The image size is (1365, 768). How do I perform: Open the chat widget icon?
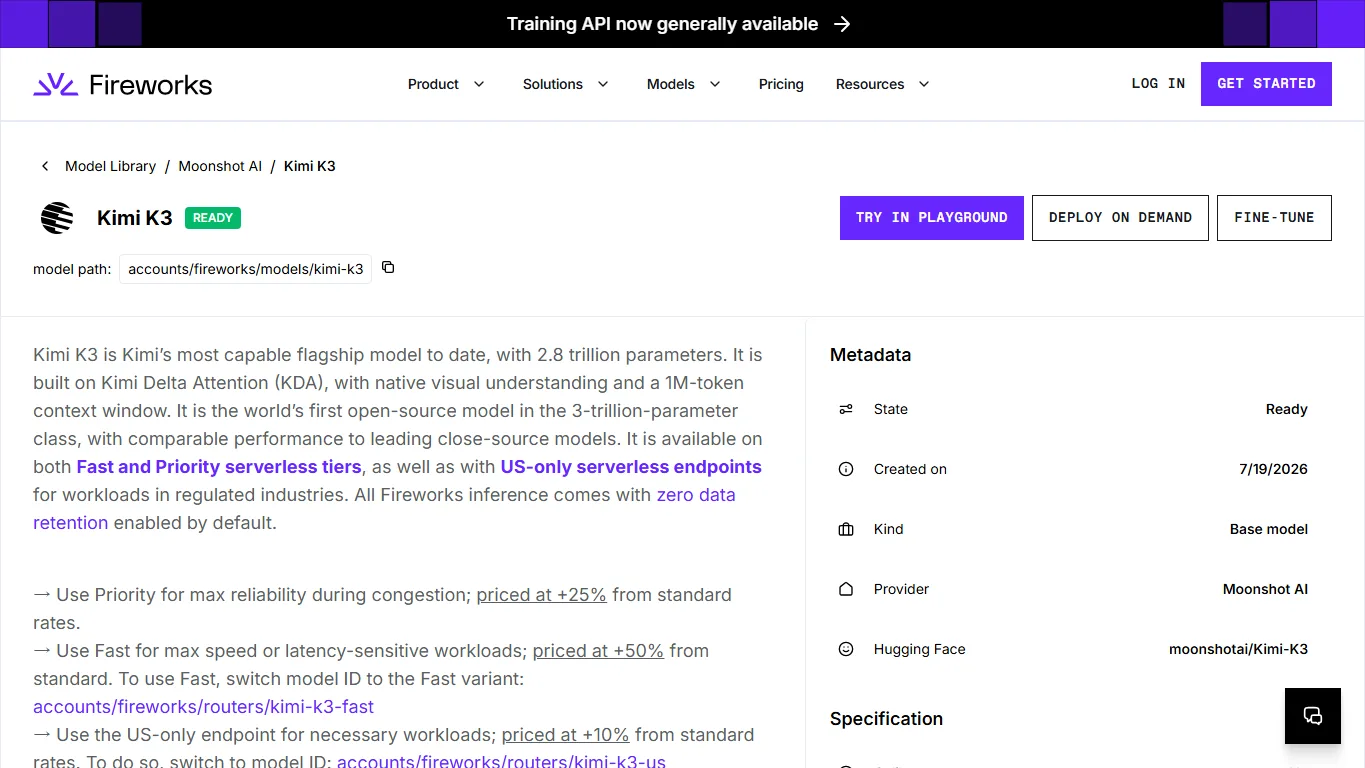coord(1313,716)
